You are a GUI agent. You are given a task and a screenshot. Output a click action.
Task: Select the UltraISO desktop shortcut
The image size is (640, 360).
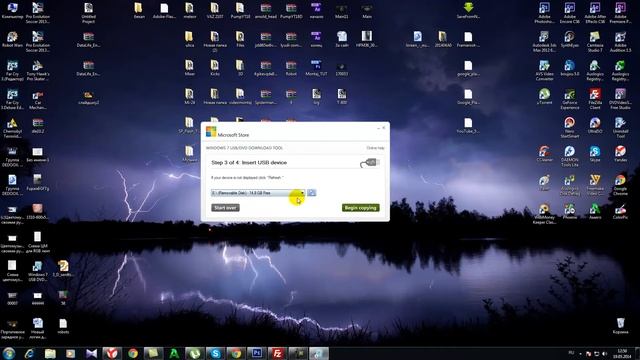tap(595, 126)
